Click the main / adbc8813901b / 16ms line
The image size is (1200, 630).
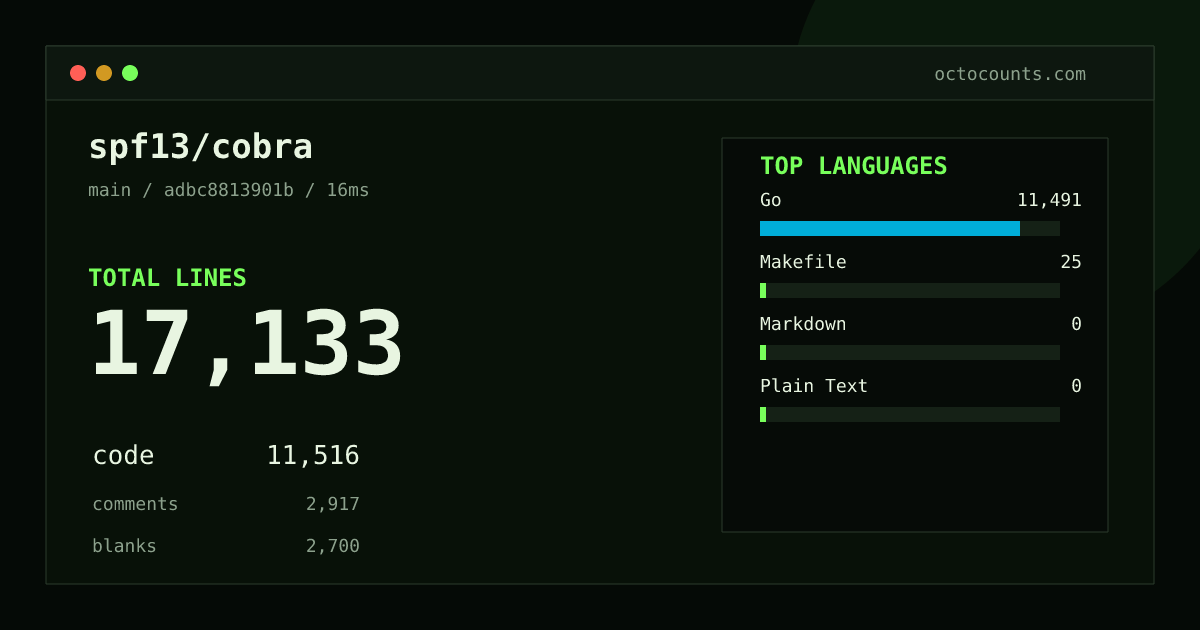point(229,190)
